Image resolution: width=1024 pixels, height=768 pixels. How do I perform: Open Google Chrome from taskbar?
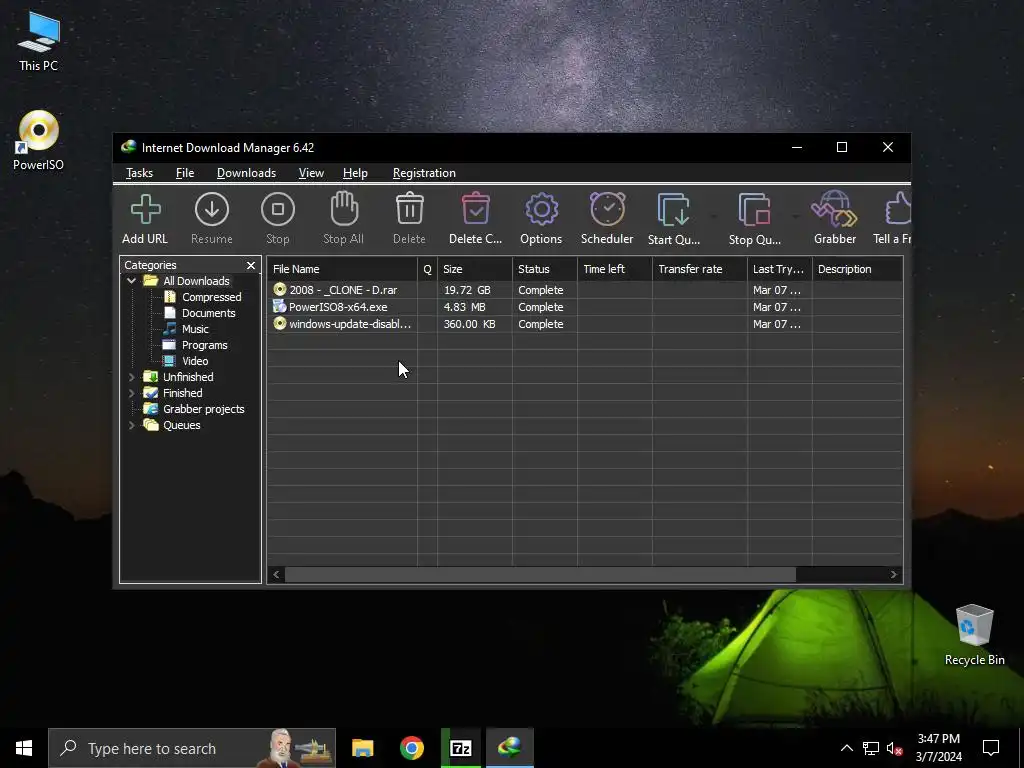(x=411, y=748)
